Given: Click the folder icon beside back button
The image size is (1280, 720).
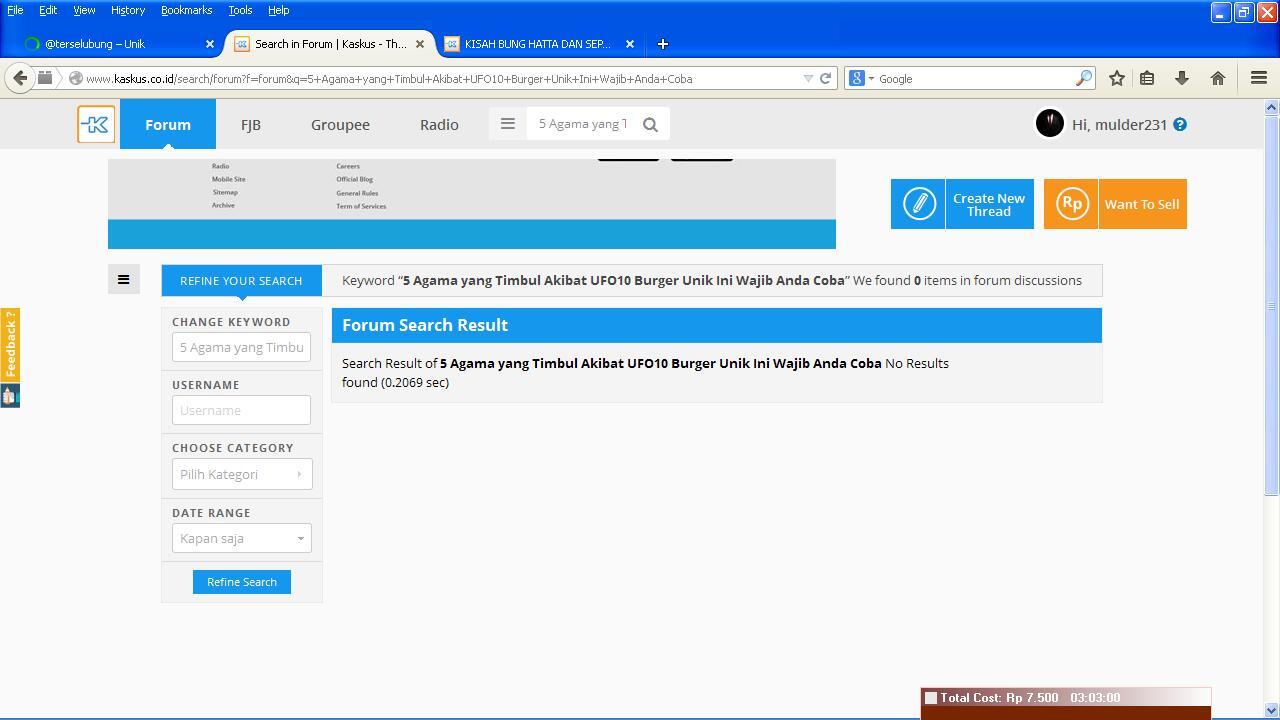Looking at the screenshot, I should click(45, 78).
